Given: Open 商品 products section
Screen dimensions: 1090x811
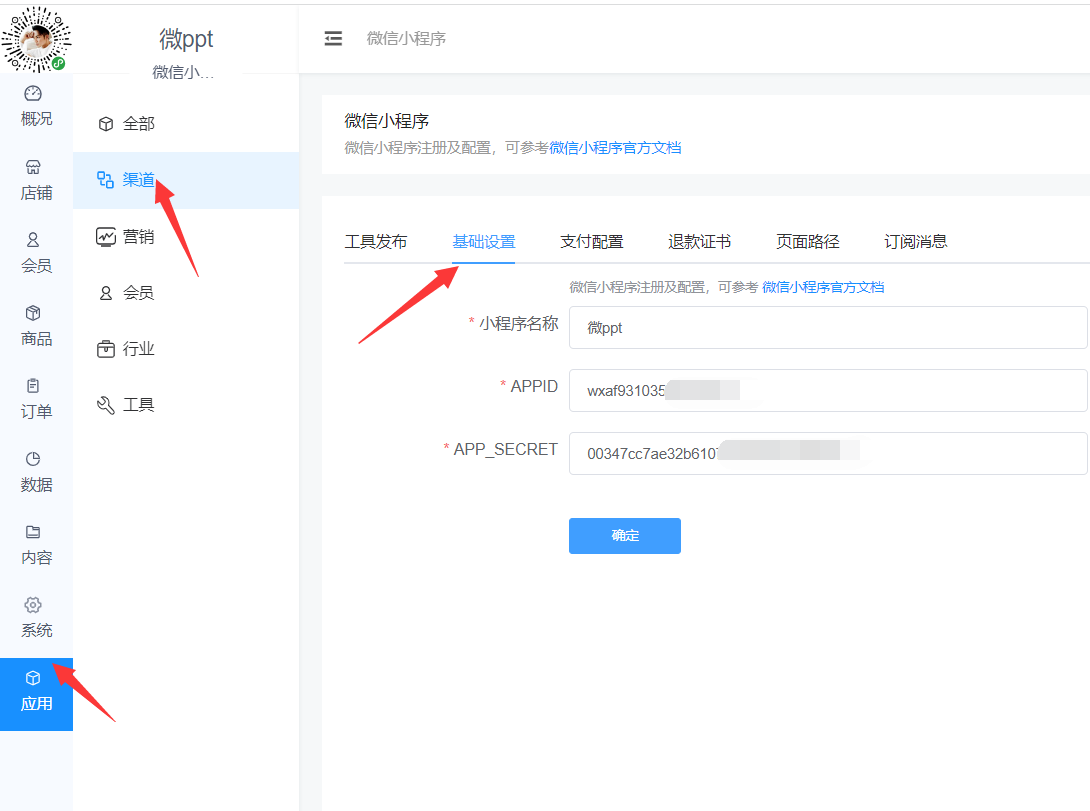Looking at the screenshot, I should coord(36,326).
